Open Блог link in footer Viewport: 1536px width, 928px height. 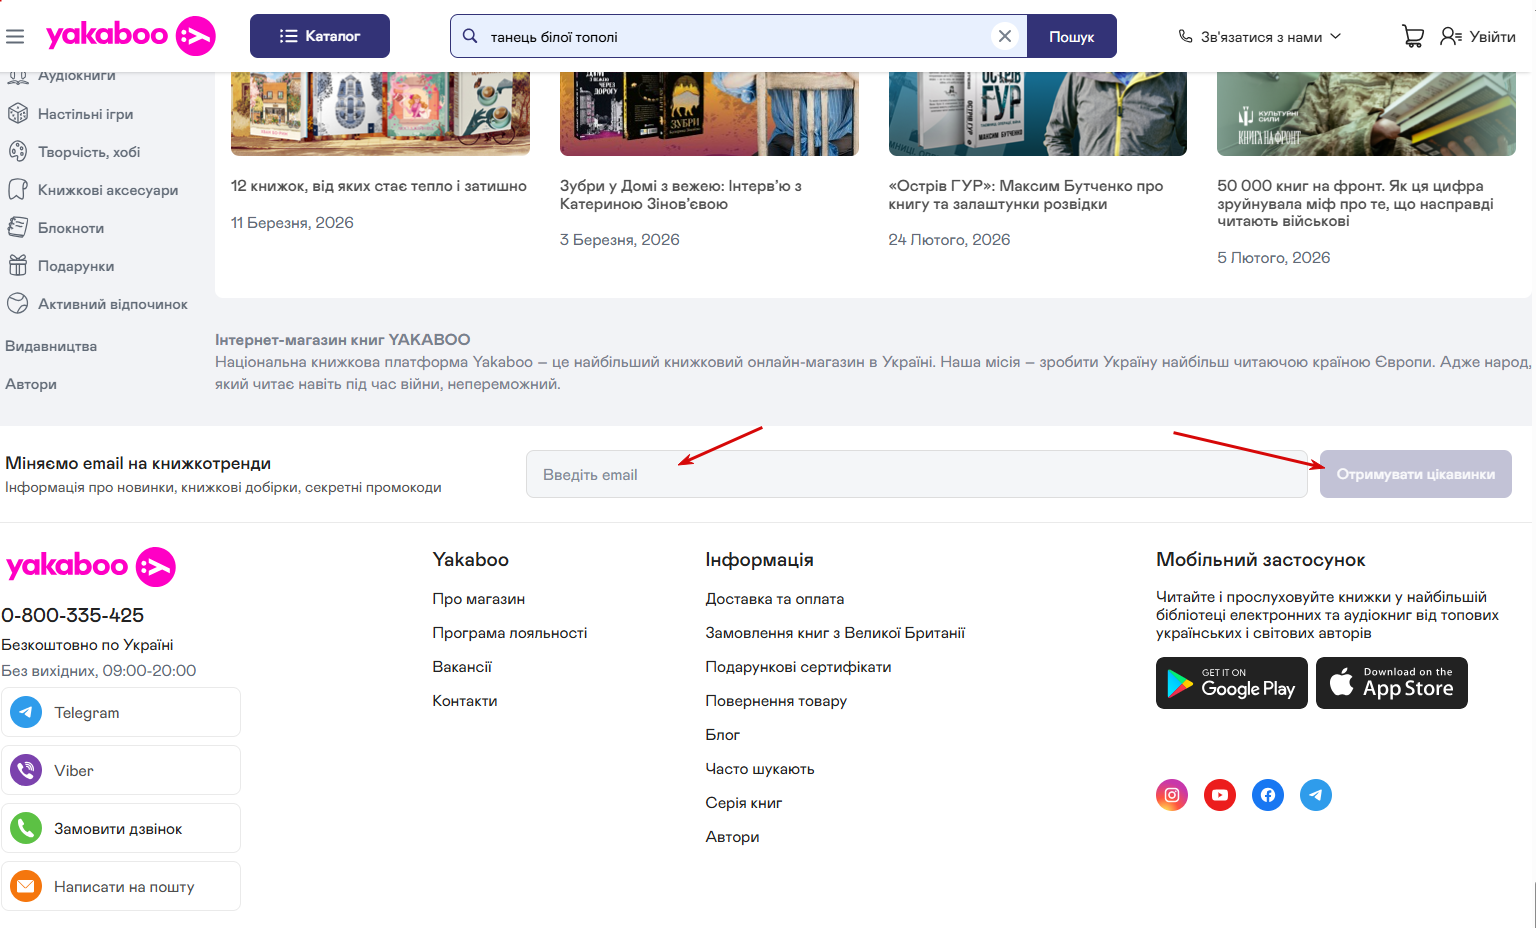723,735
